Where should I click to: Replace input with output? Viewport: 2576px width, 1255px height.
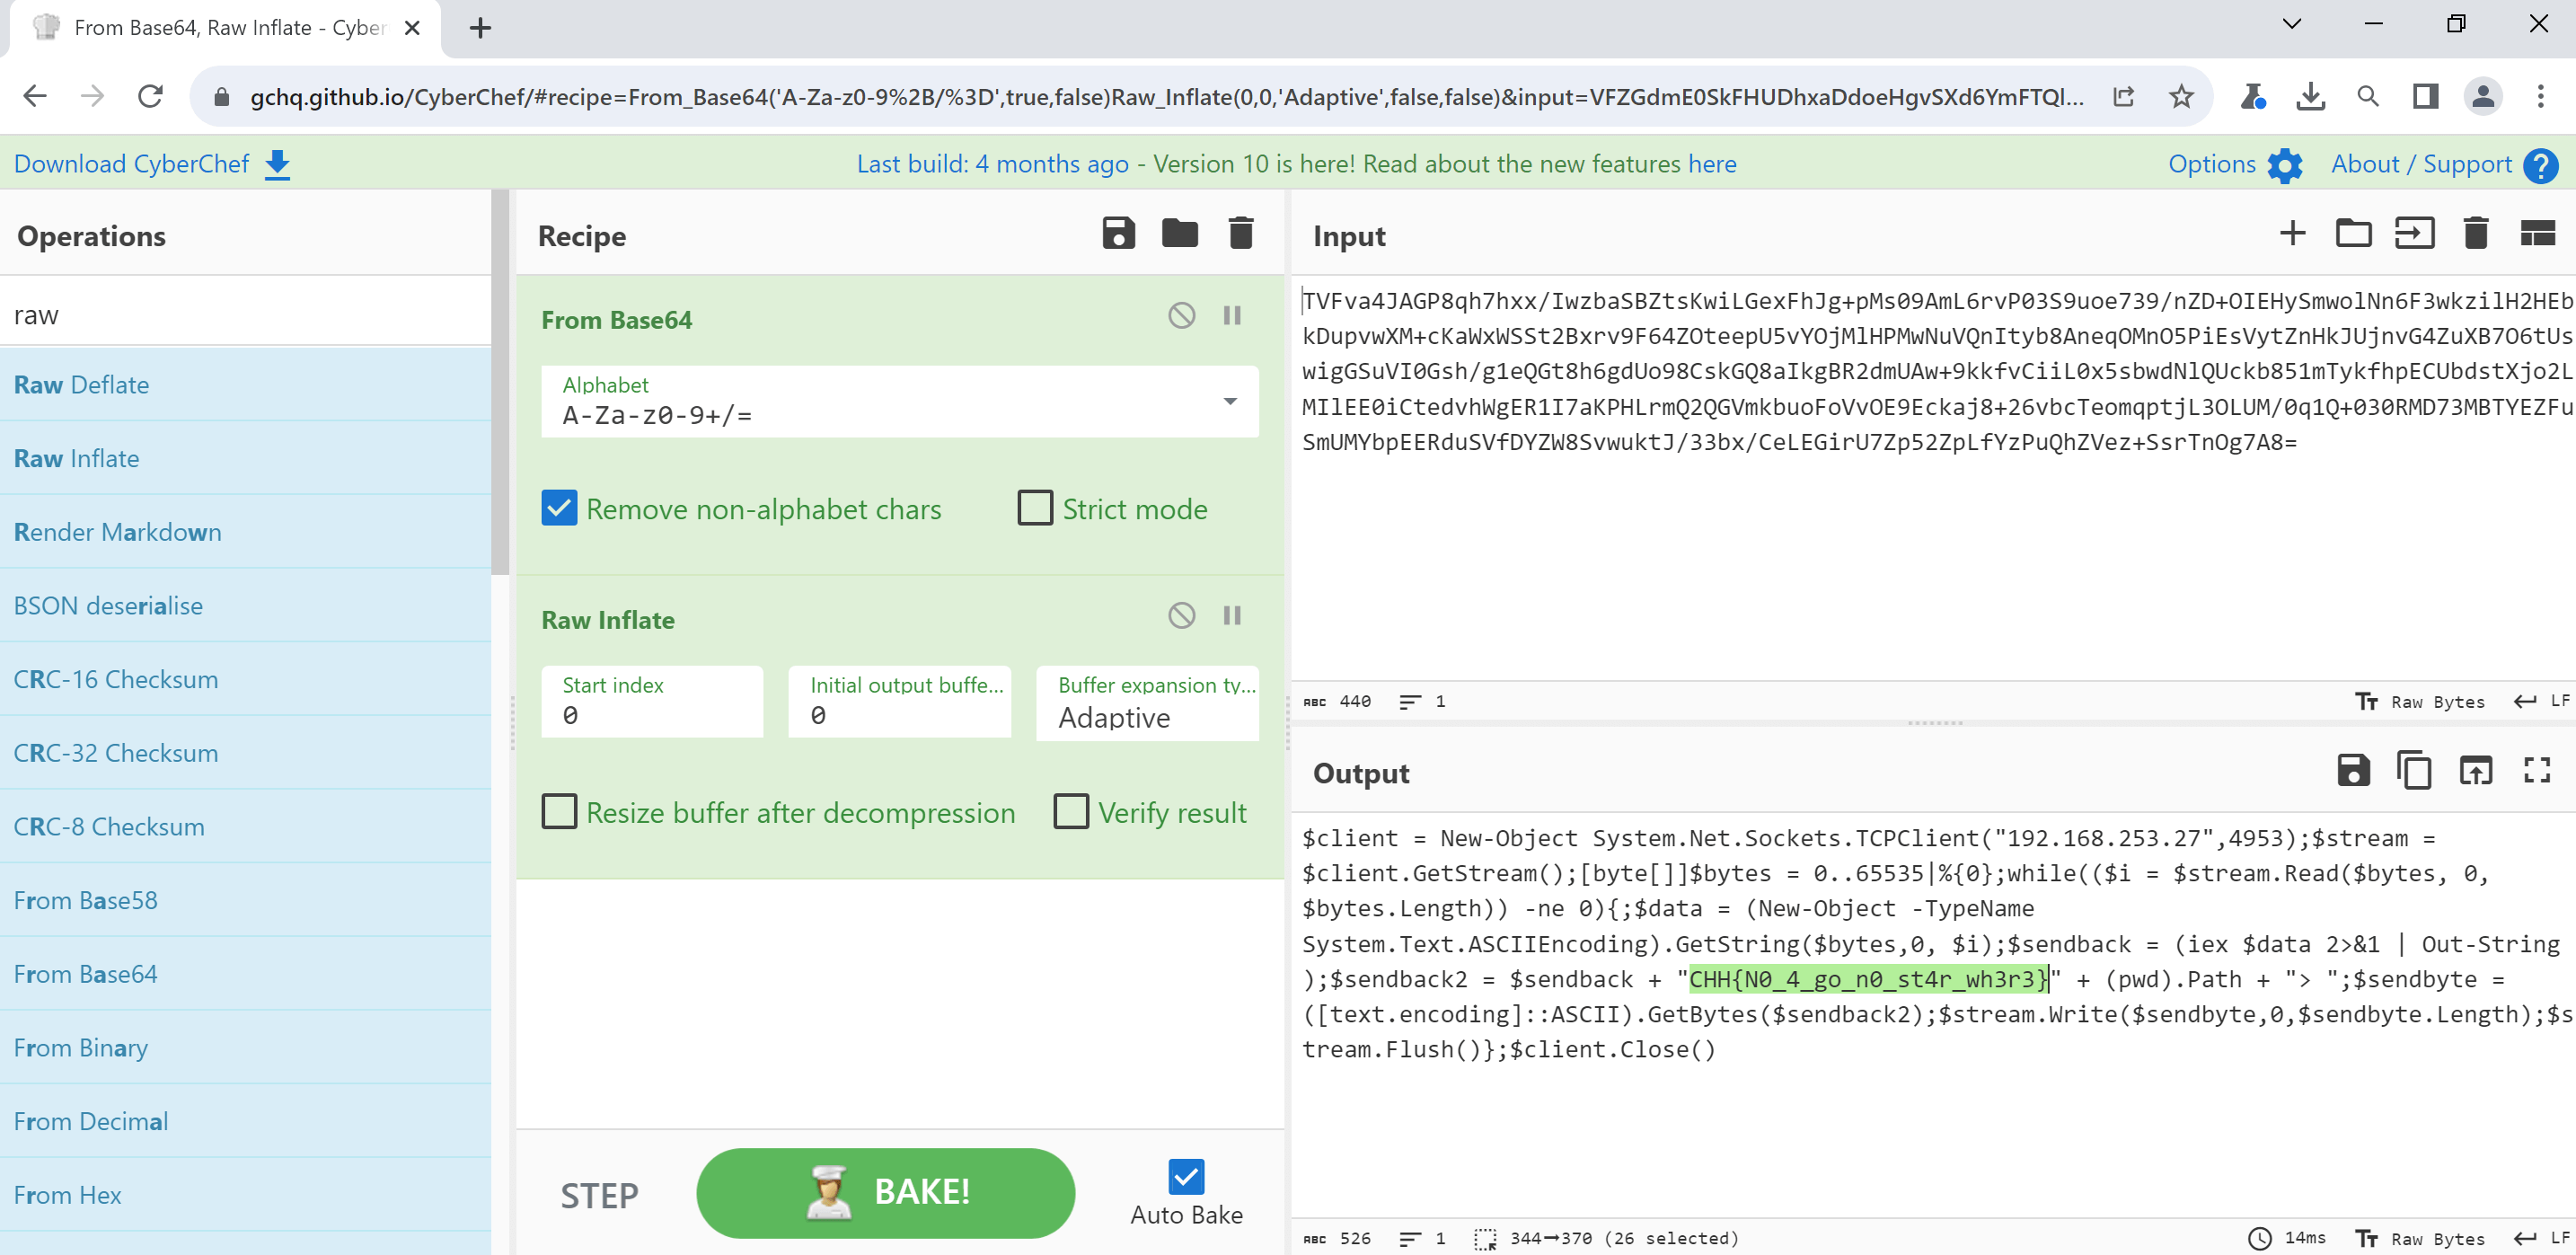[x=2475, y=770]
